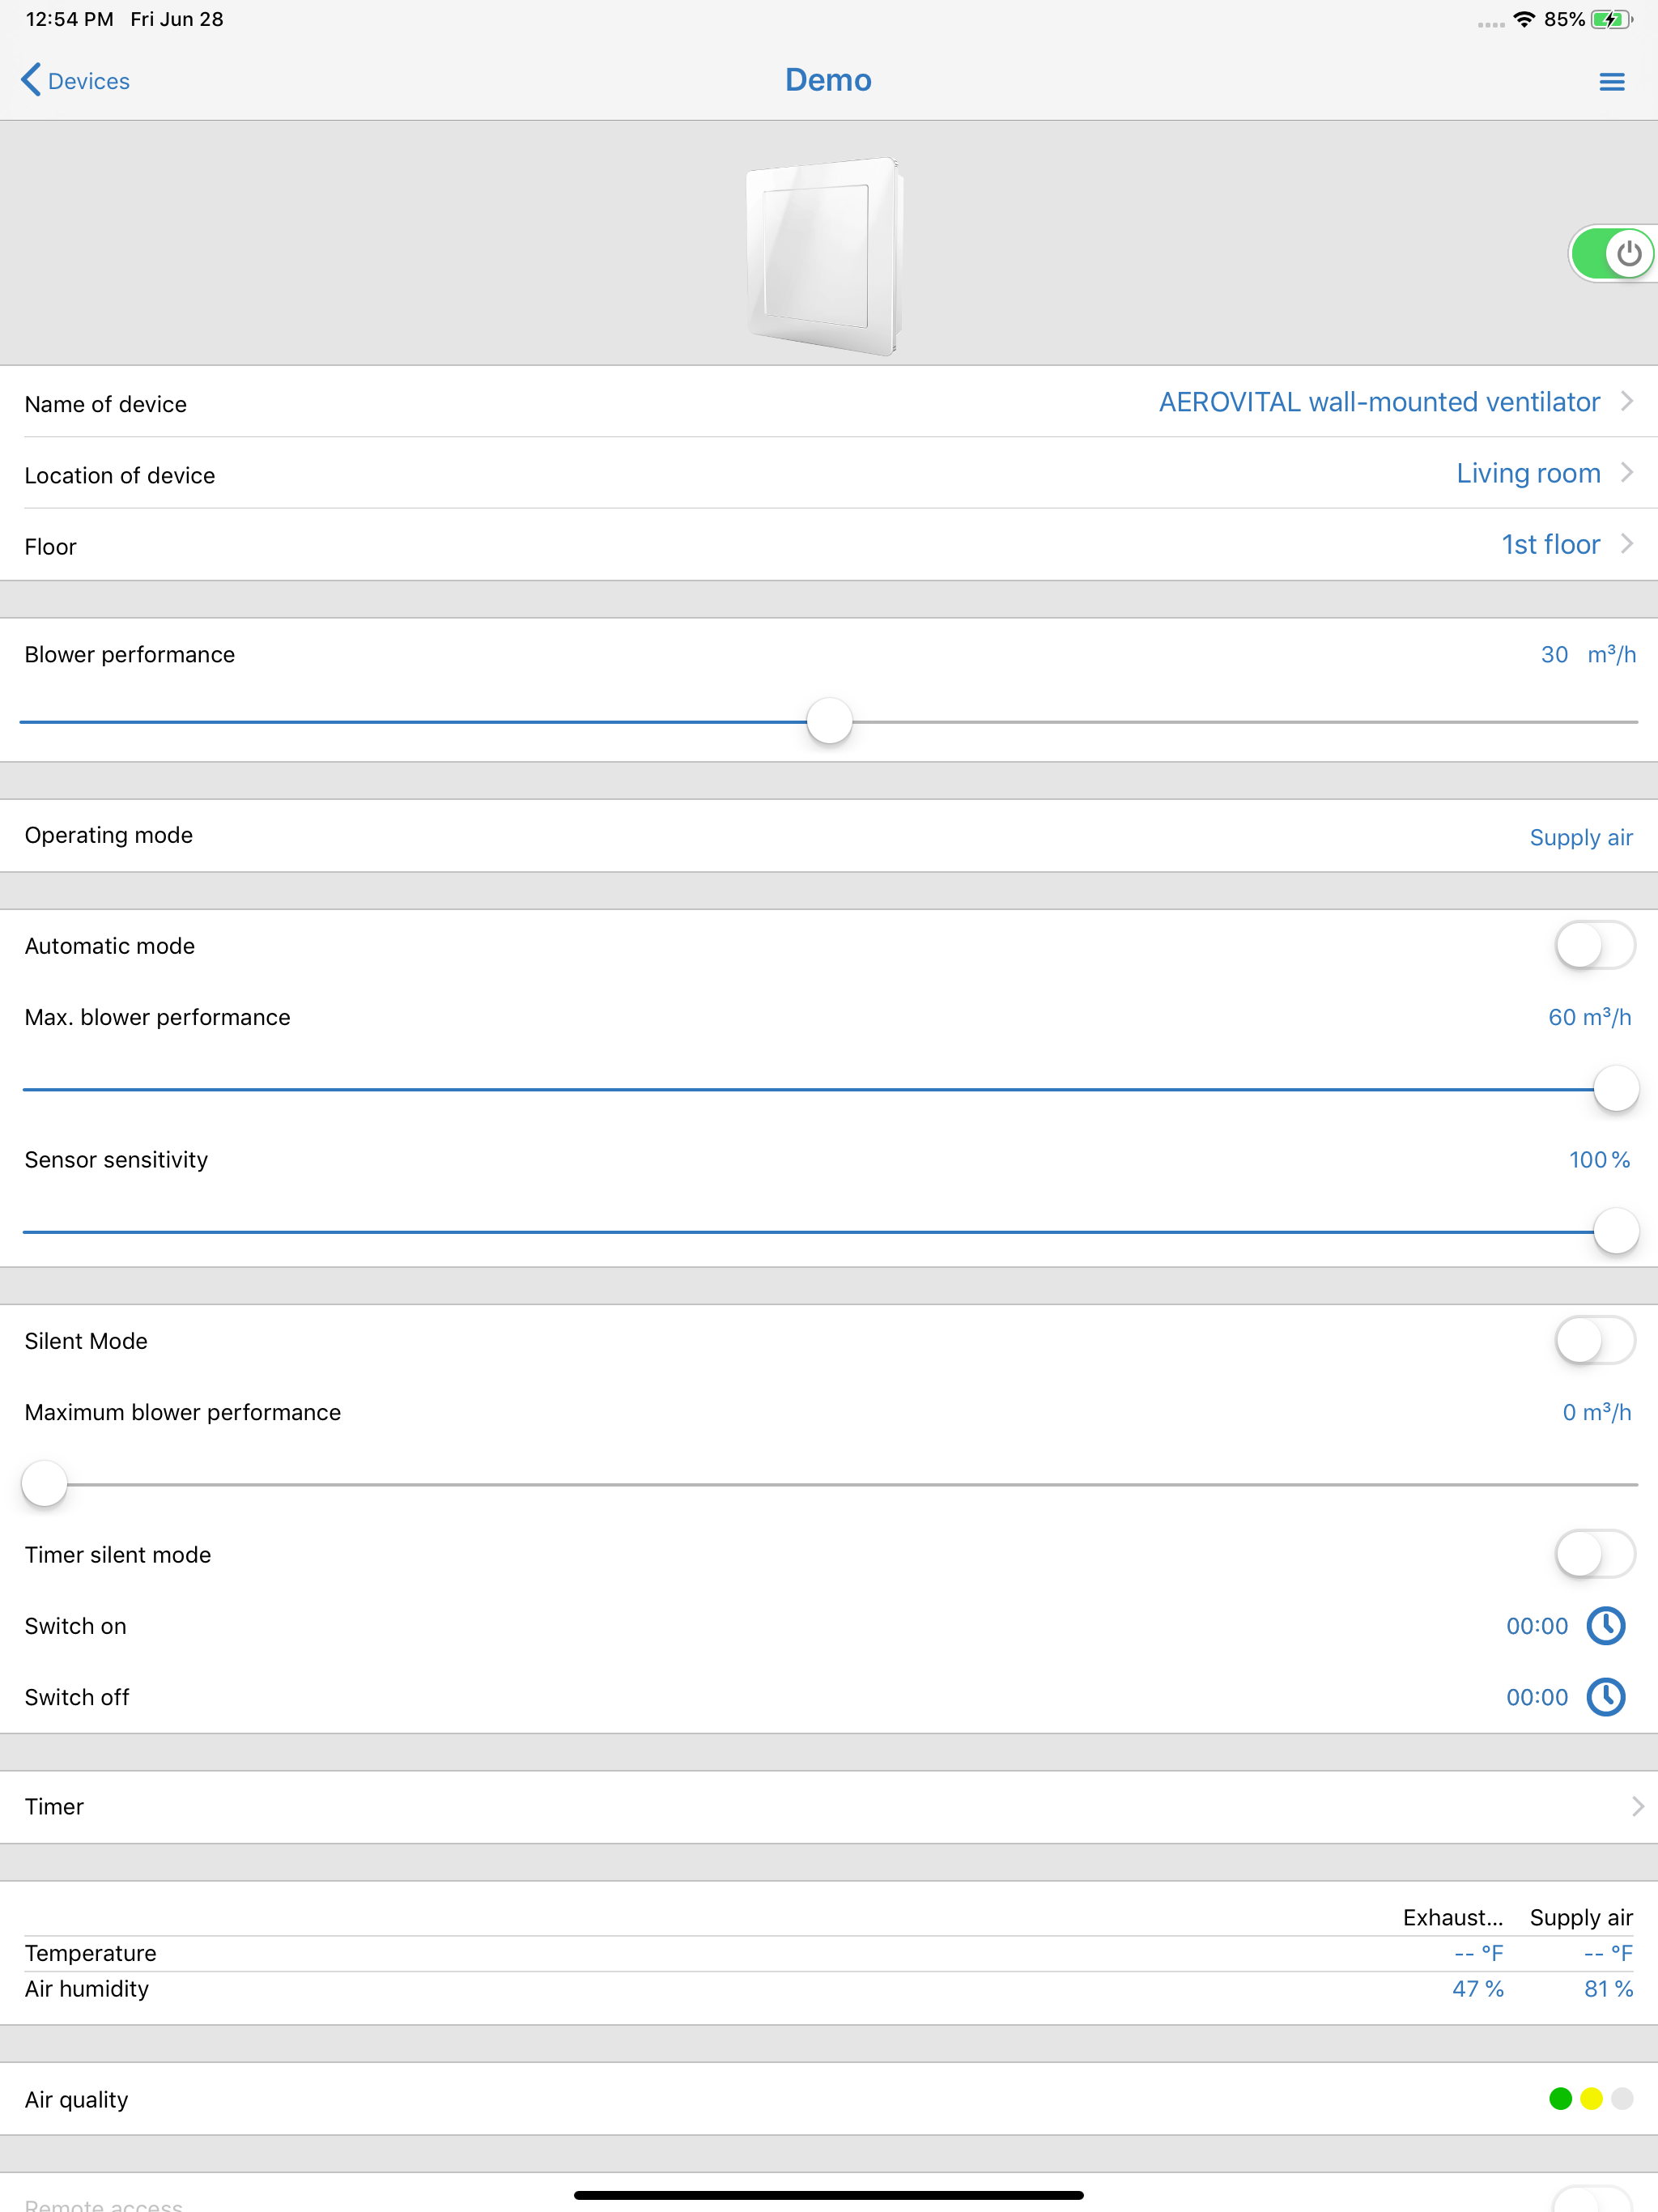The width and height of the screenshot is (1658, 2212).
Task: Tap the green air quality dot
Action: [1560, 2098]
